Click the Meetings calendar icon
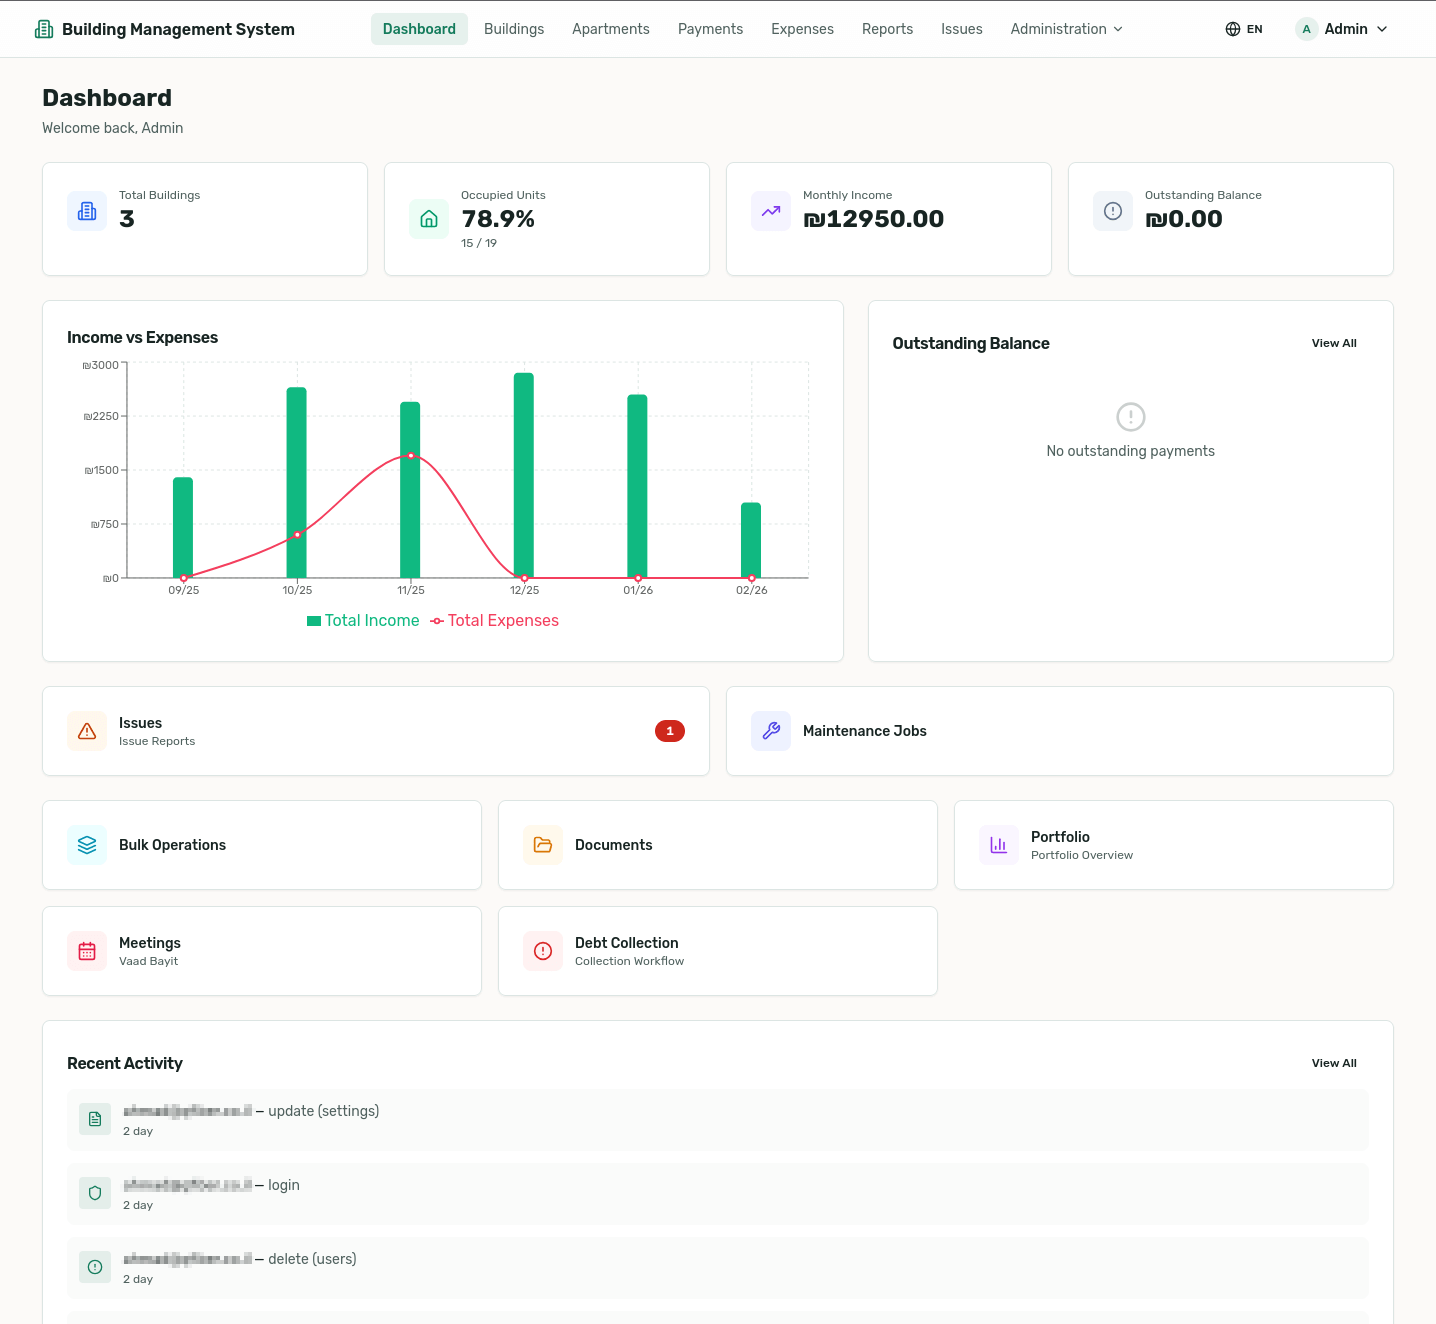This screenshot has width=1436, height=1324. tap(87, 951)
